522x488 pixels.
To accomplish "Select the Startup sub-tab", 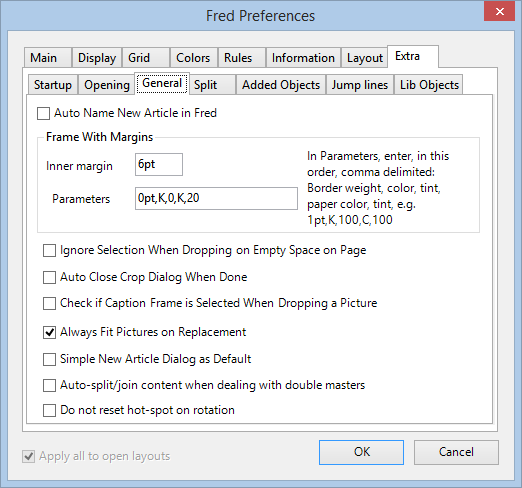I will [x=53, y=85].
